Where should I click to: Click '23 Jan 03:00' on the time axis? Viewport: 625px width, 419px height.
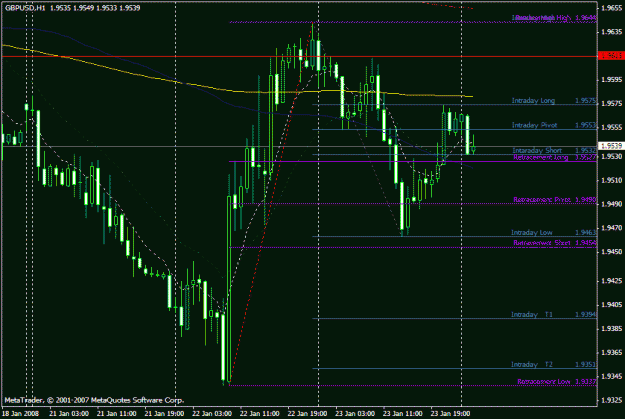pyautogui.click(x=355, y=413)
